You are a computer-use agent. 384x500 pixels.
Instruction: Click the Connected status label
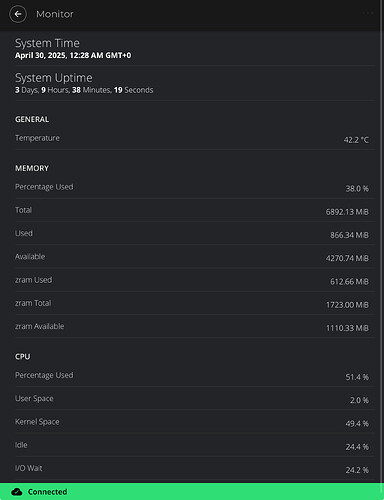[47, 492]
